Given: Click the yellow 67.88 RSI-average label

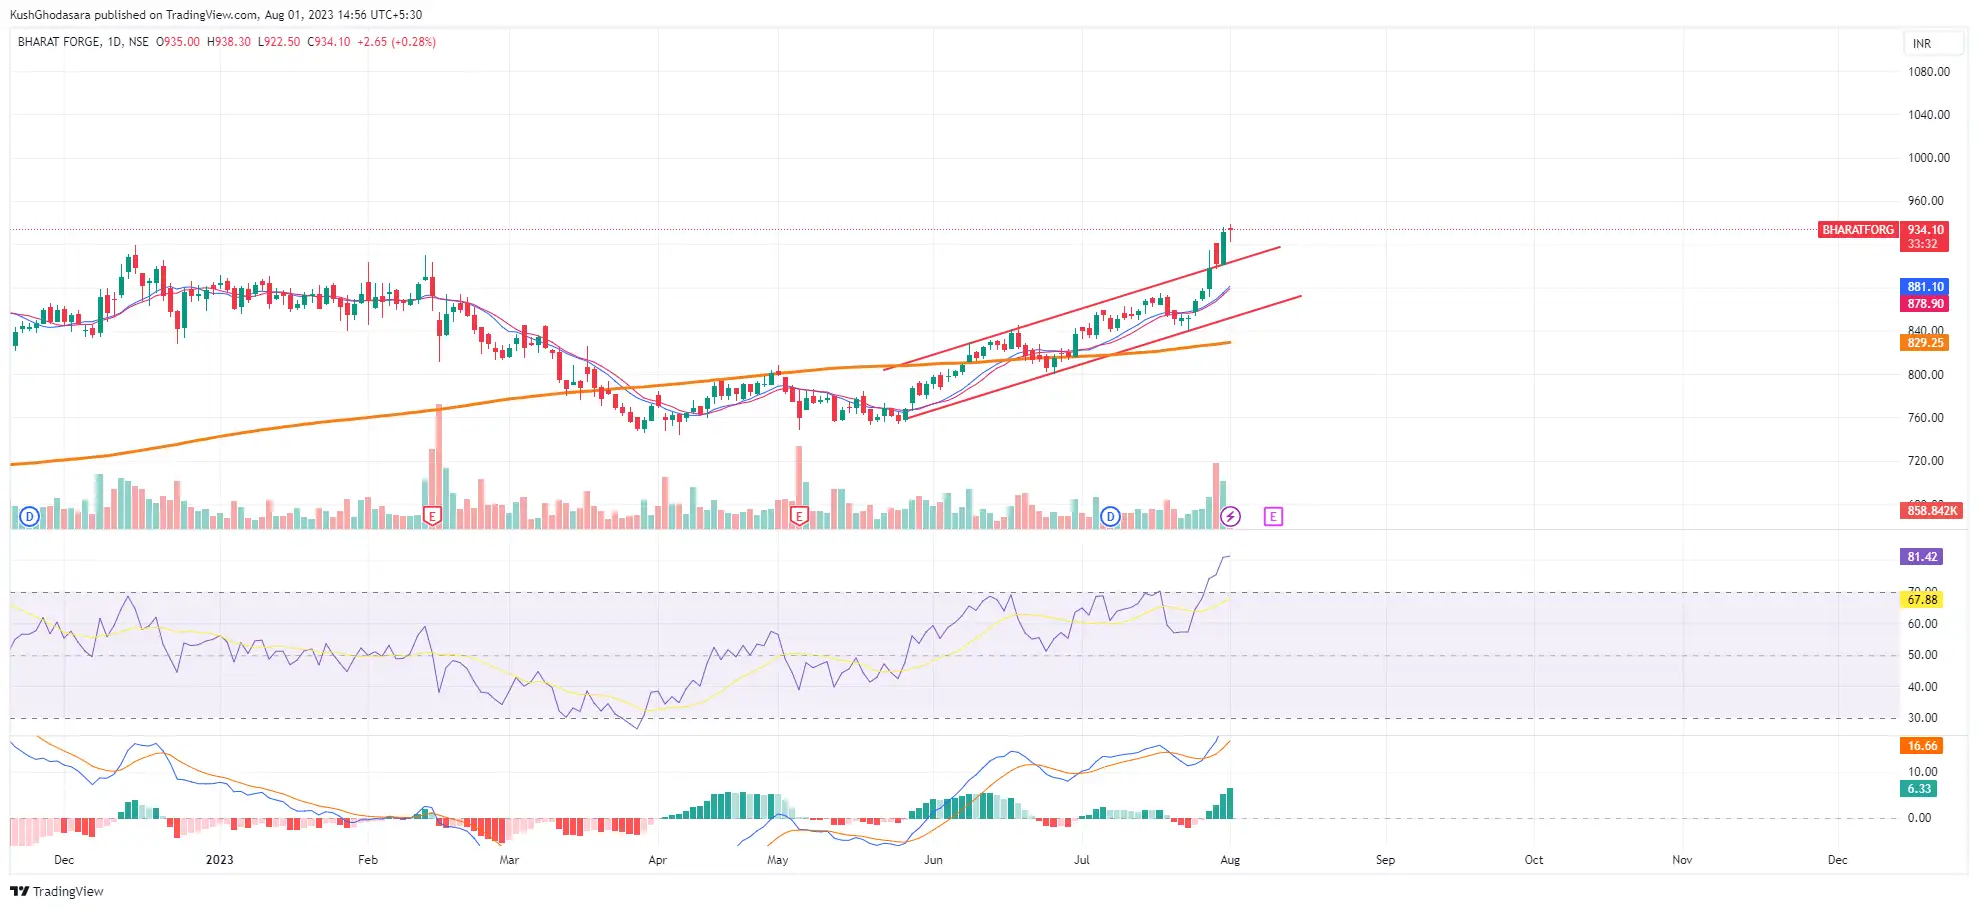Looking at the screenshot, I should pos(1922,599).
